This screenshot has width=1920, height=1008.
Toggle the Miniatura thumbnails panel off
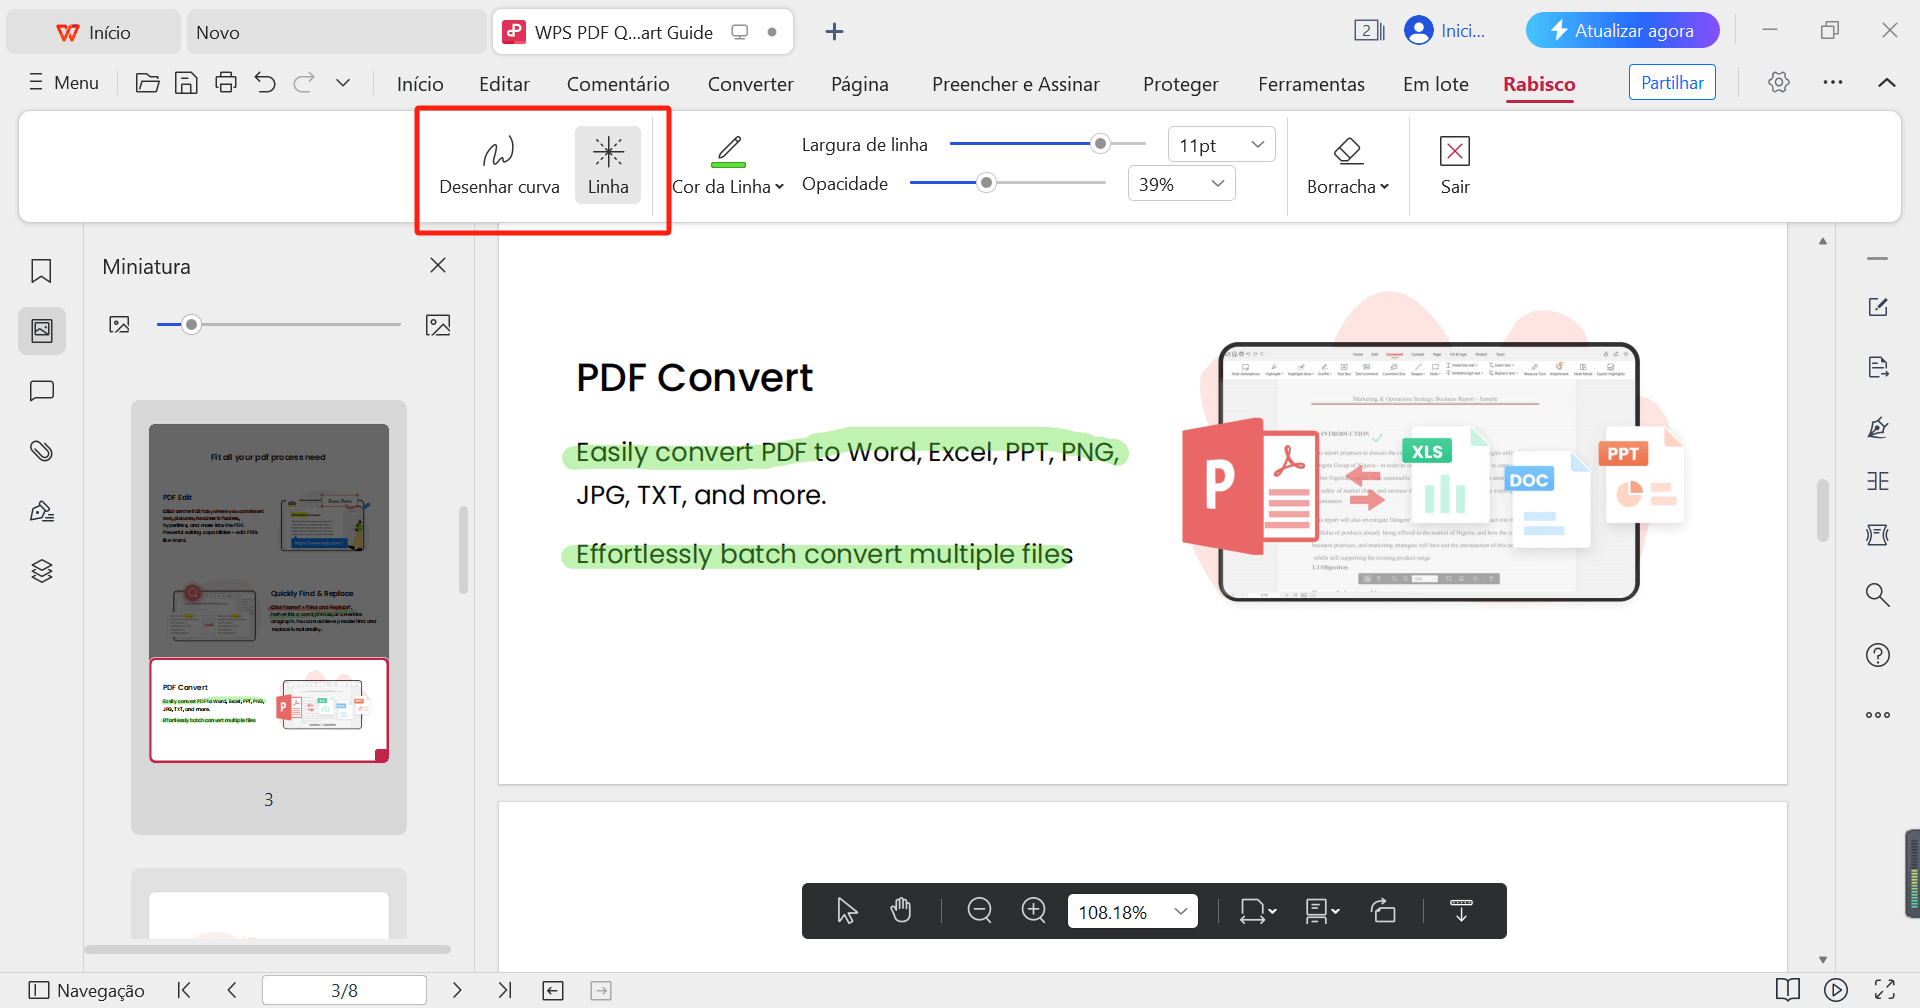click(437, 265)
